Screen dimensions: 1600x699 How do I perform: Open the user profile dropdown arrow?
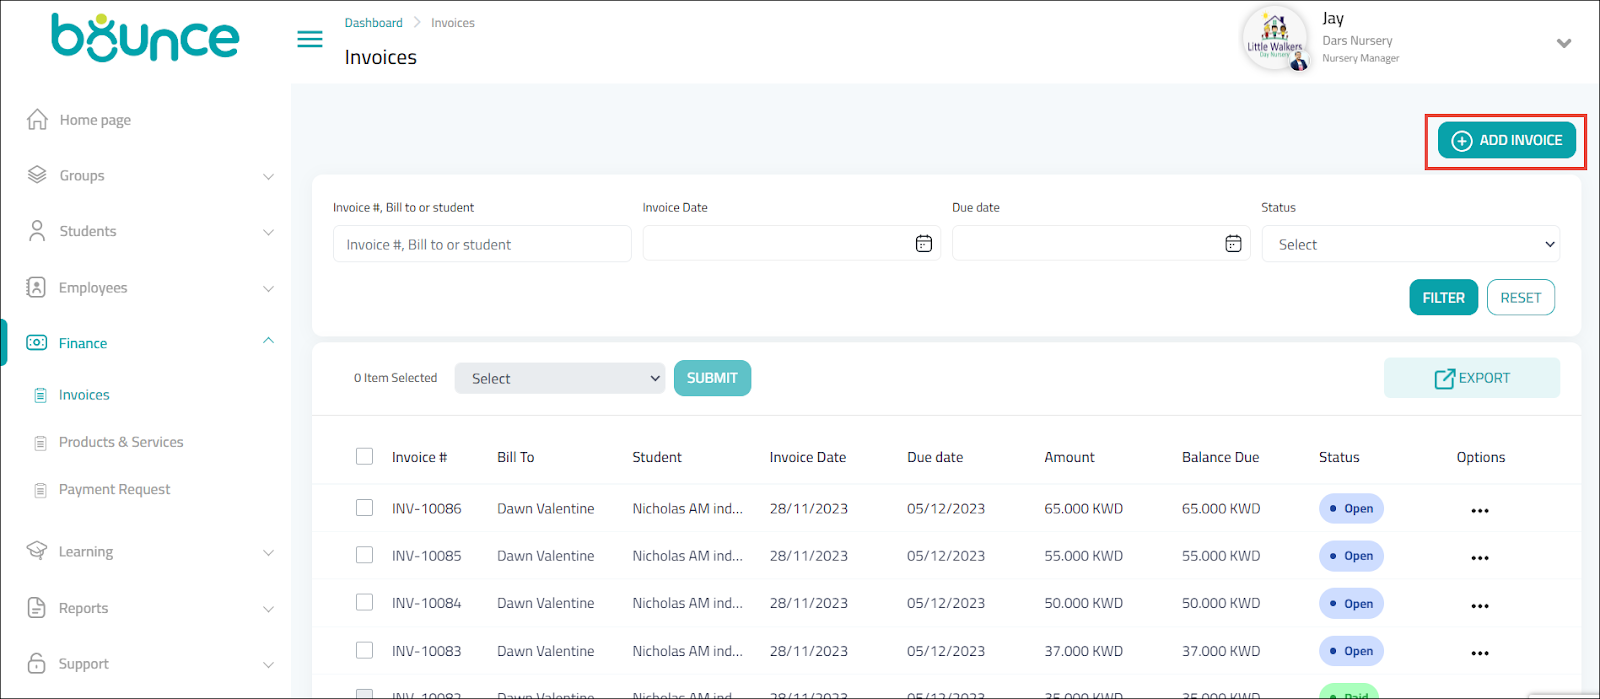(1564, 43)
